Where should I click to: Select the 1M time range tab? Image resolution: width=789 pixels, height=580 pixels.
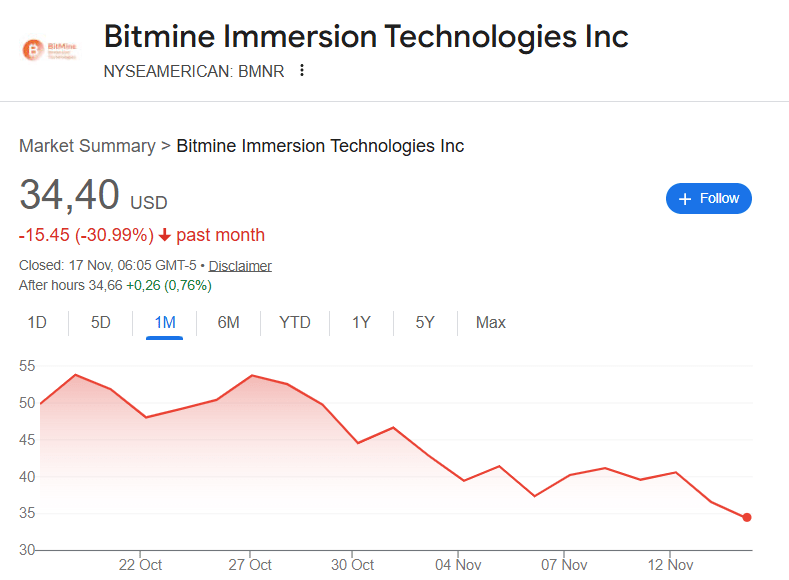pyautogui.click(x=165, y=322)
